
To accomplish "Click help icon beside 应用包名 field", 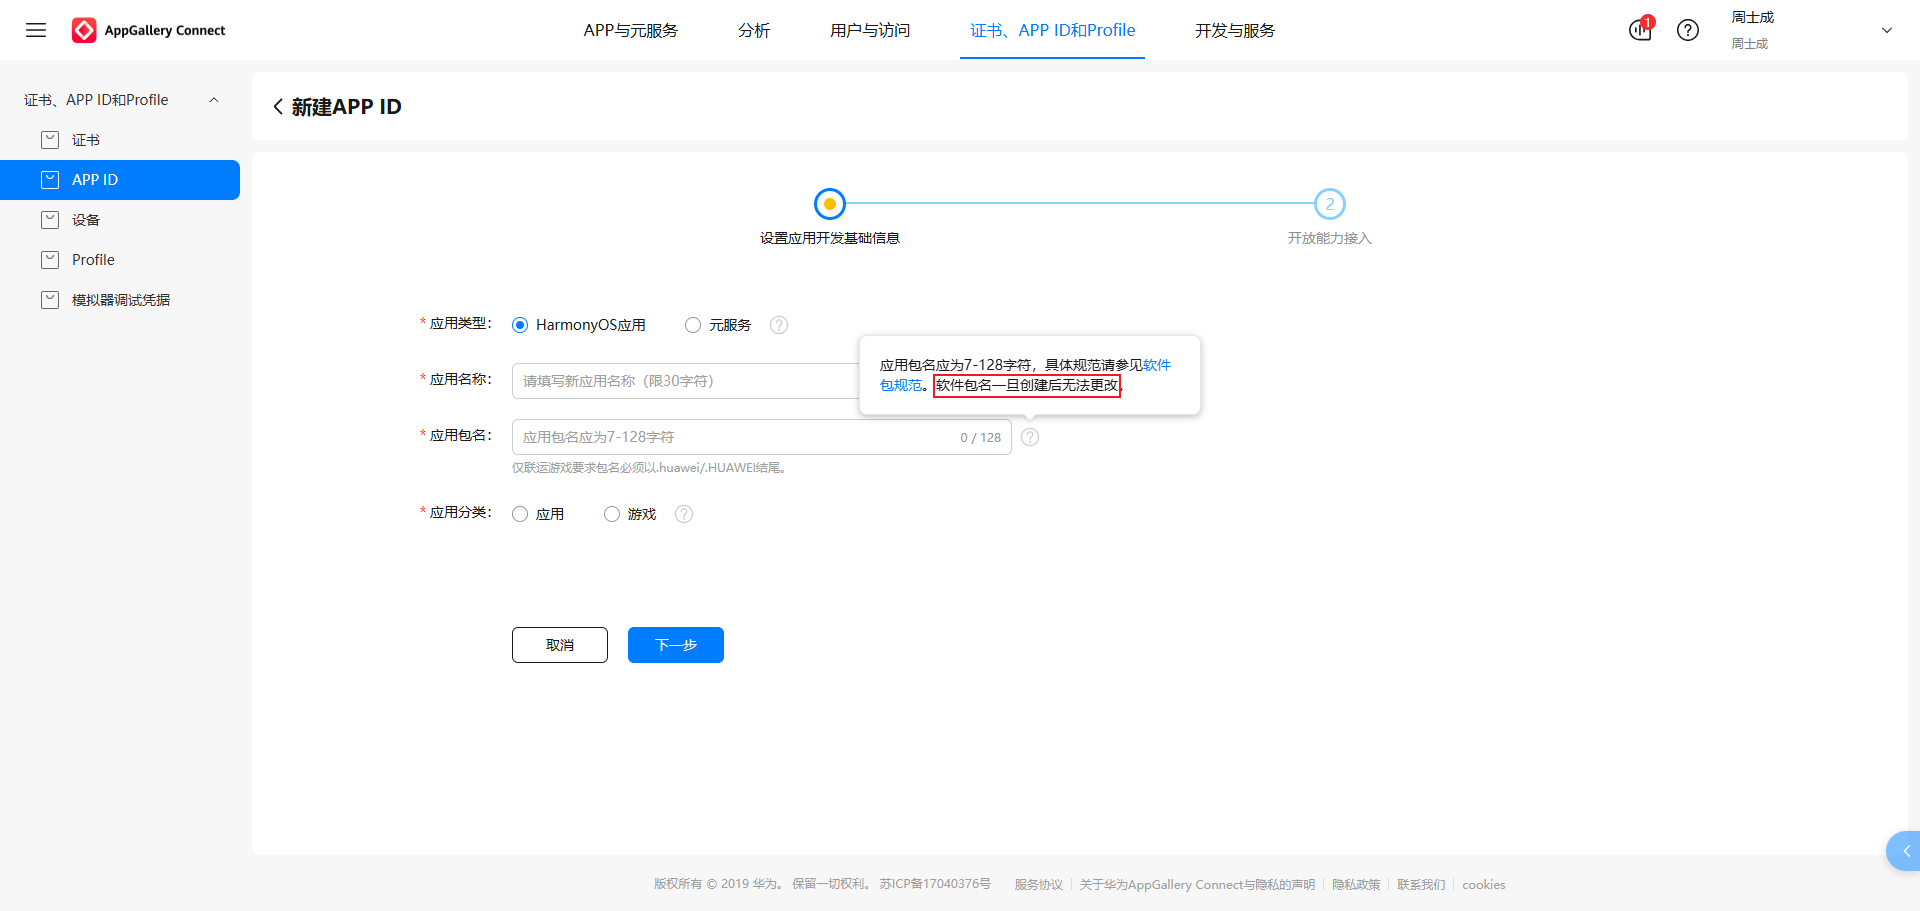I will [x=1030, y=437].
